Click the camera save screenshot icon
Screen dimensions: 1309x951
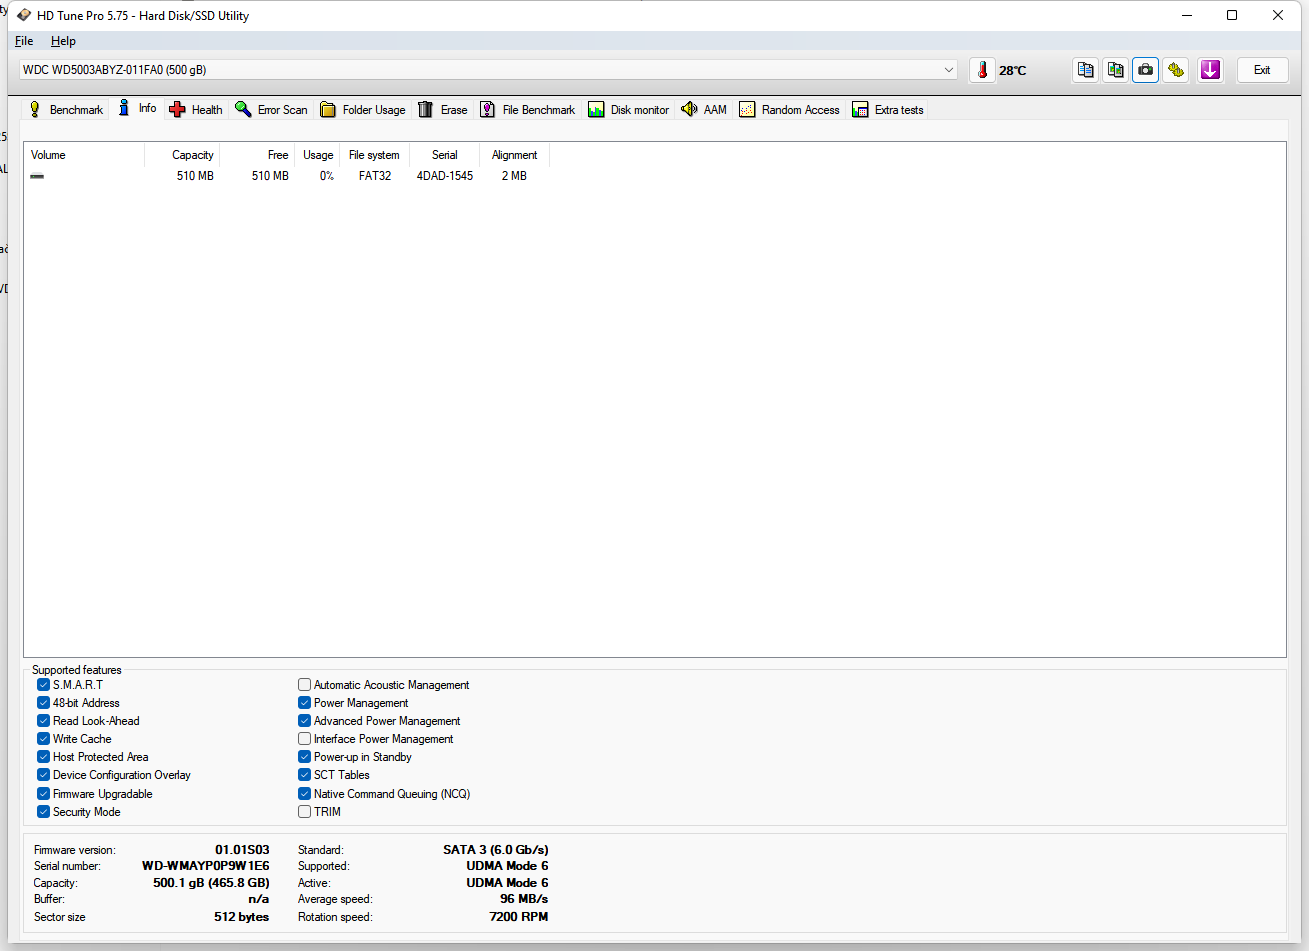point(1146,70)
